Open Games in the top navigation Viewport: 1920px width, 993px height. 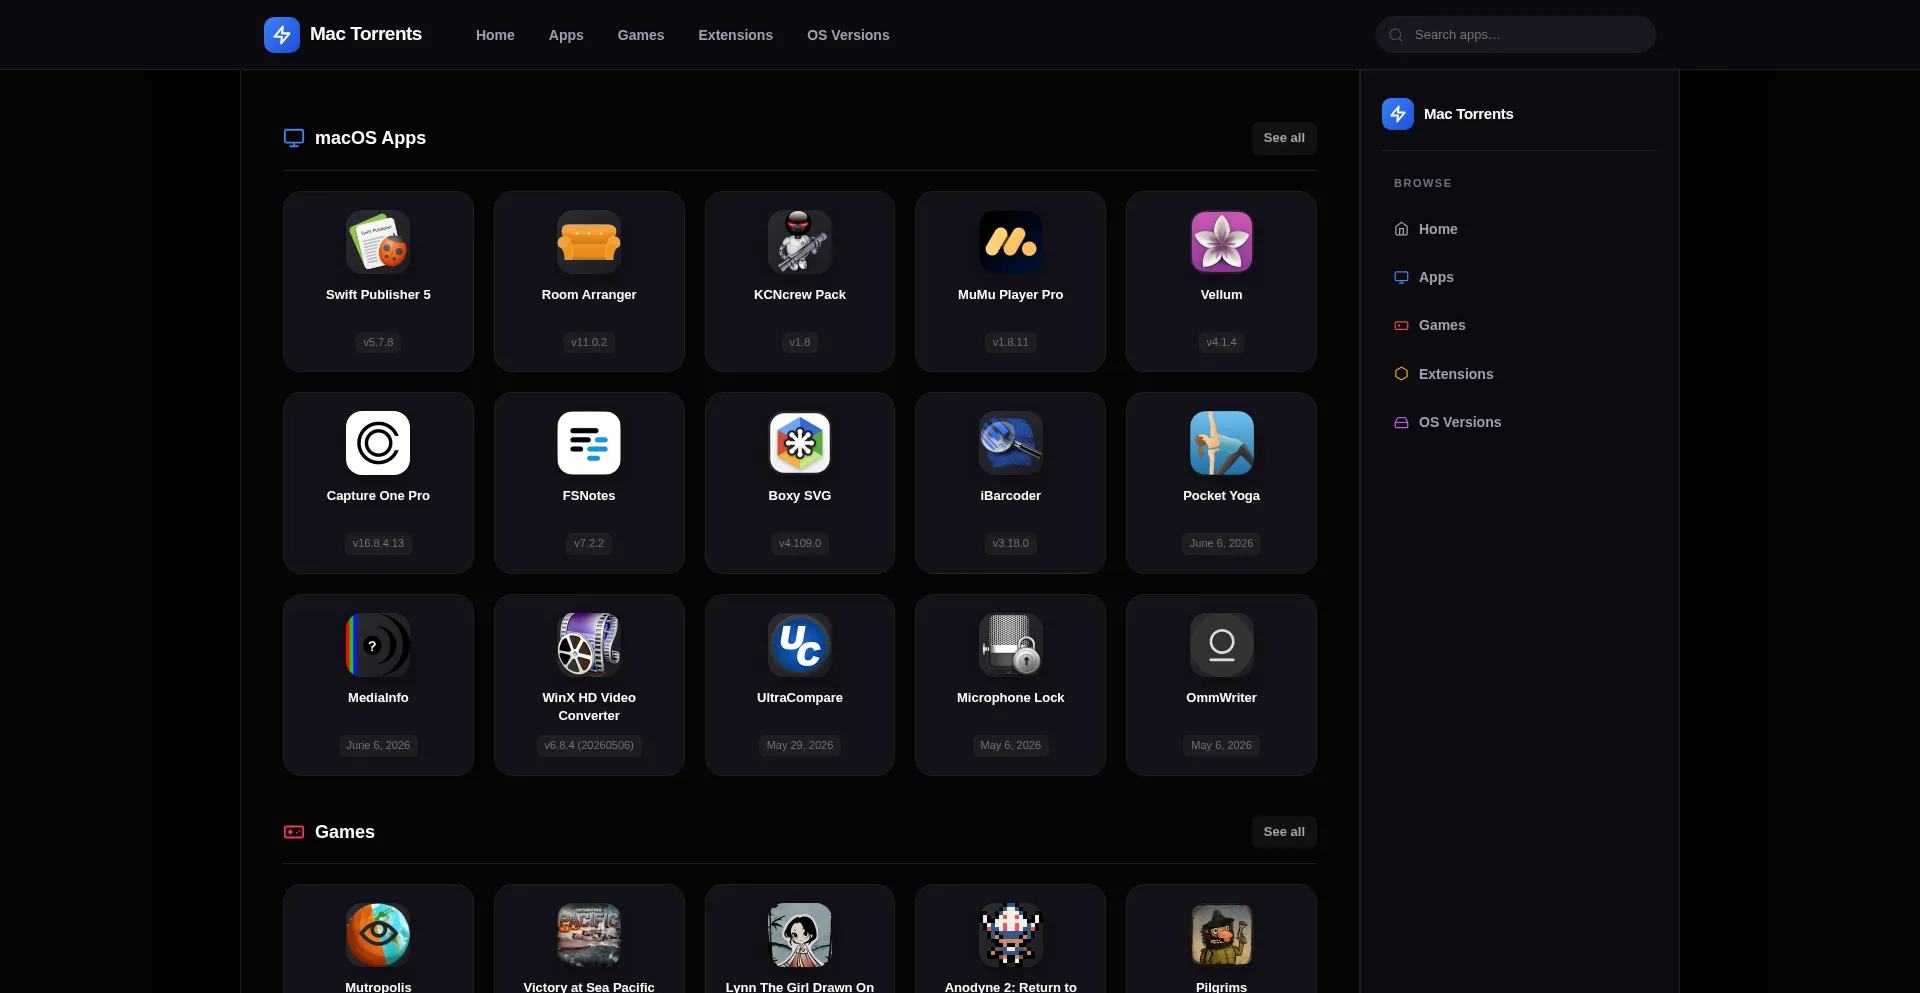pyautogui.click(x=641, y=35)
